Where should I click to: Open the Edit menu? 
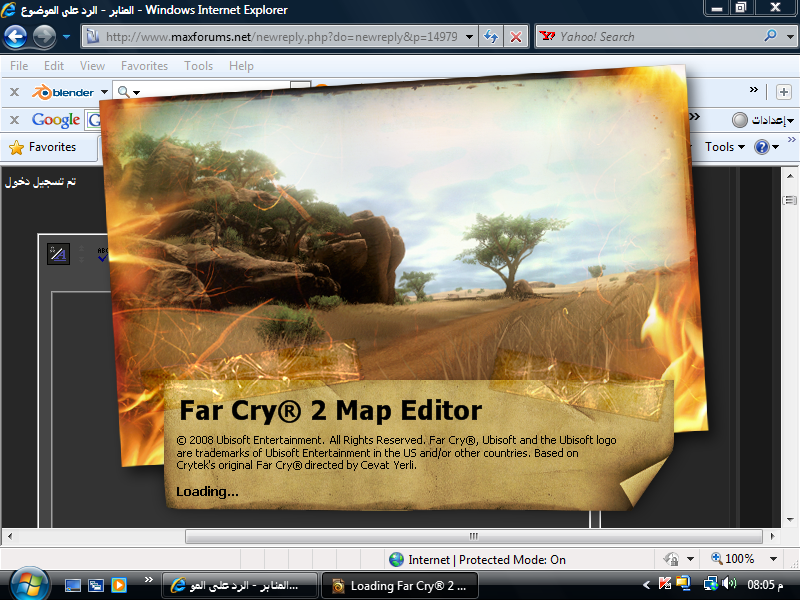point(54,66)
